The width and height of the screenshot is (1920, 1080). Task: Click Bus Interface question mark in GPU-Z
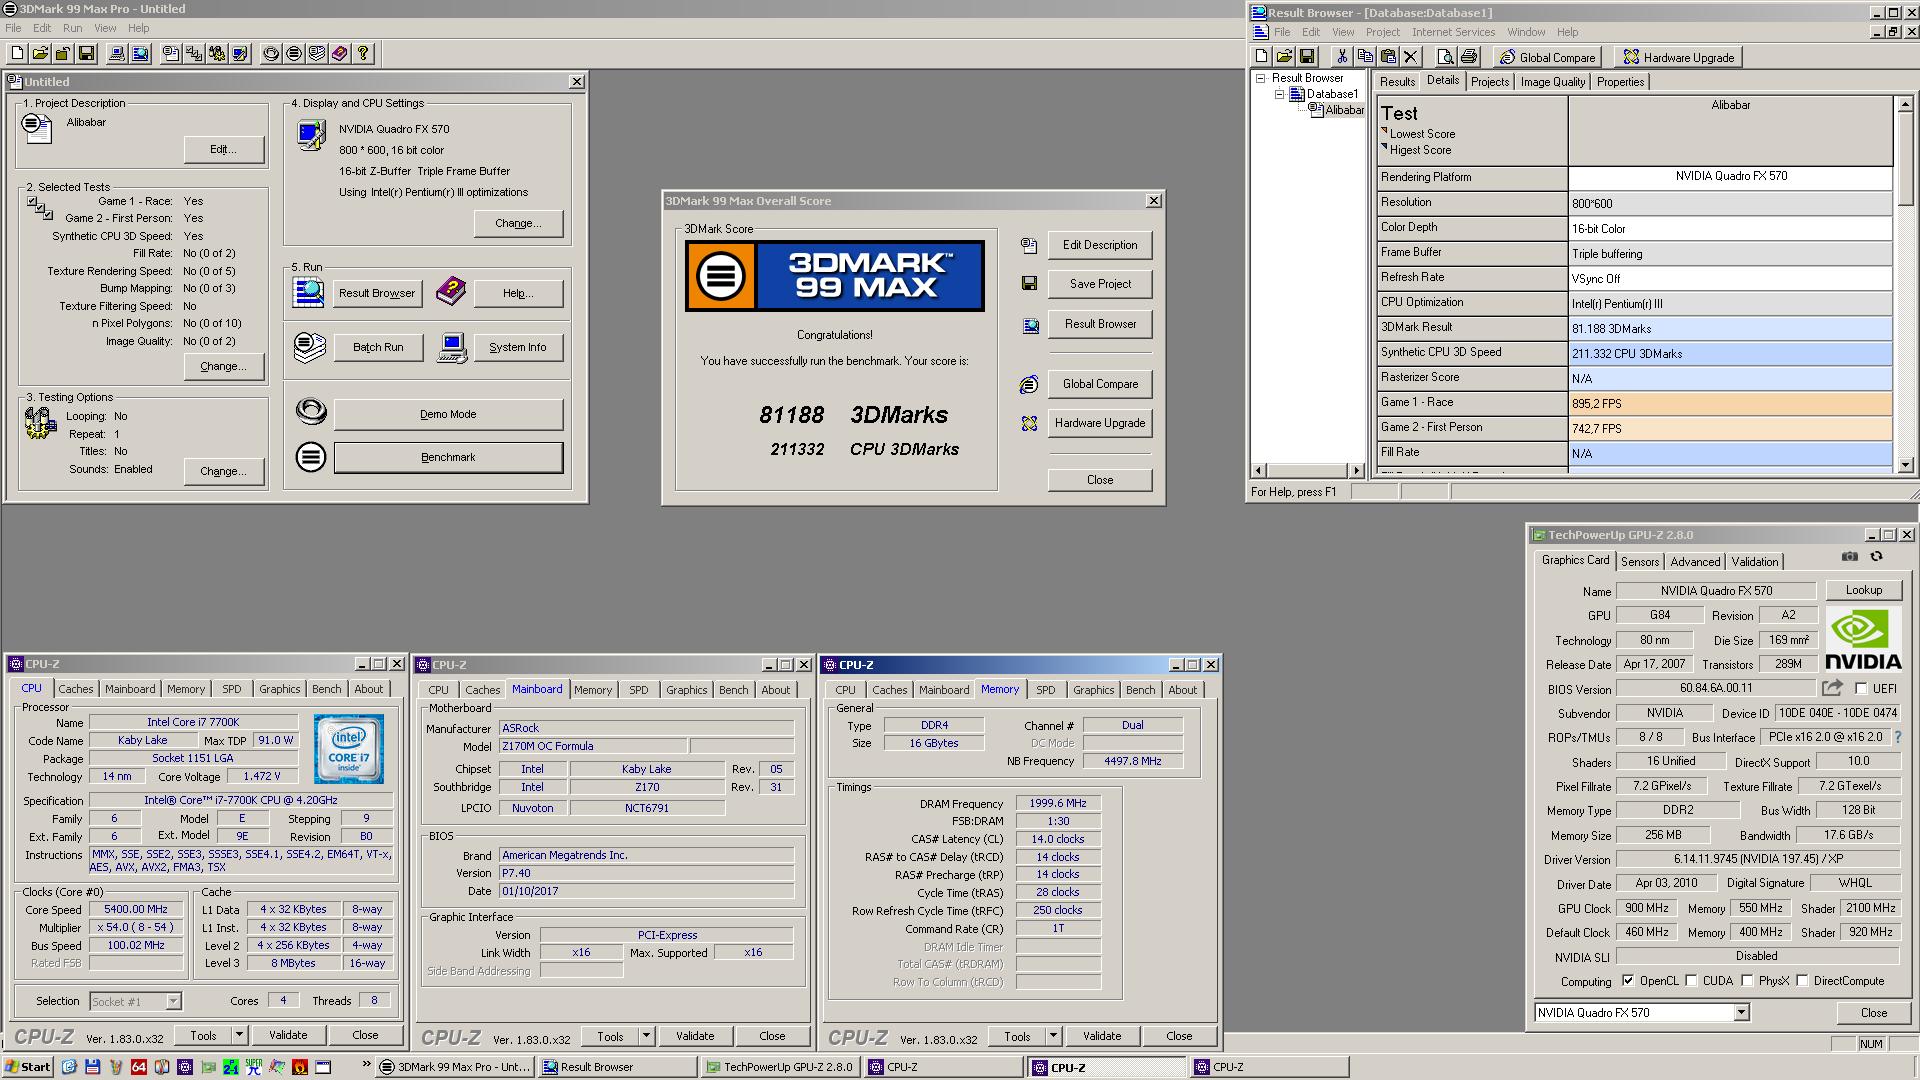coord(1897,737)
